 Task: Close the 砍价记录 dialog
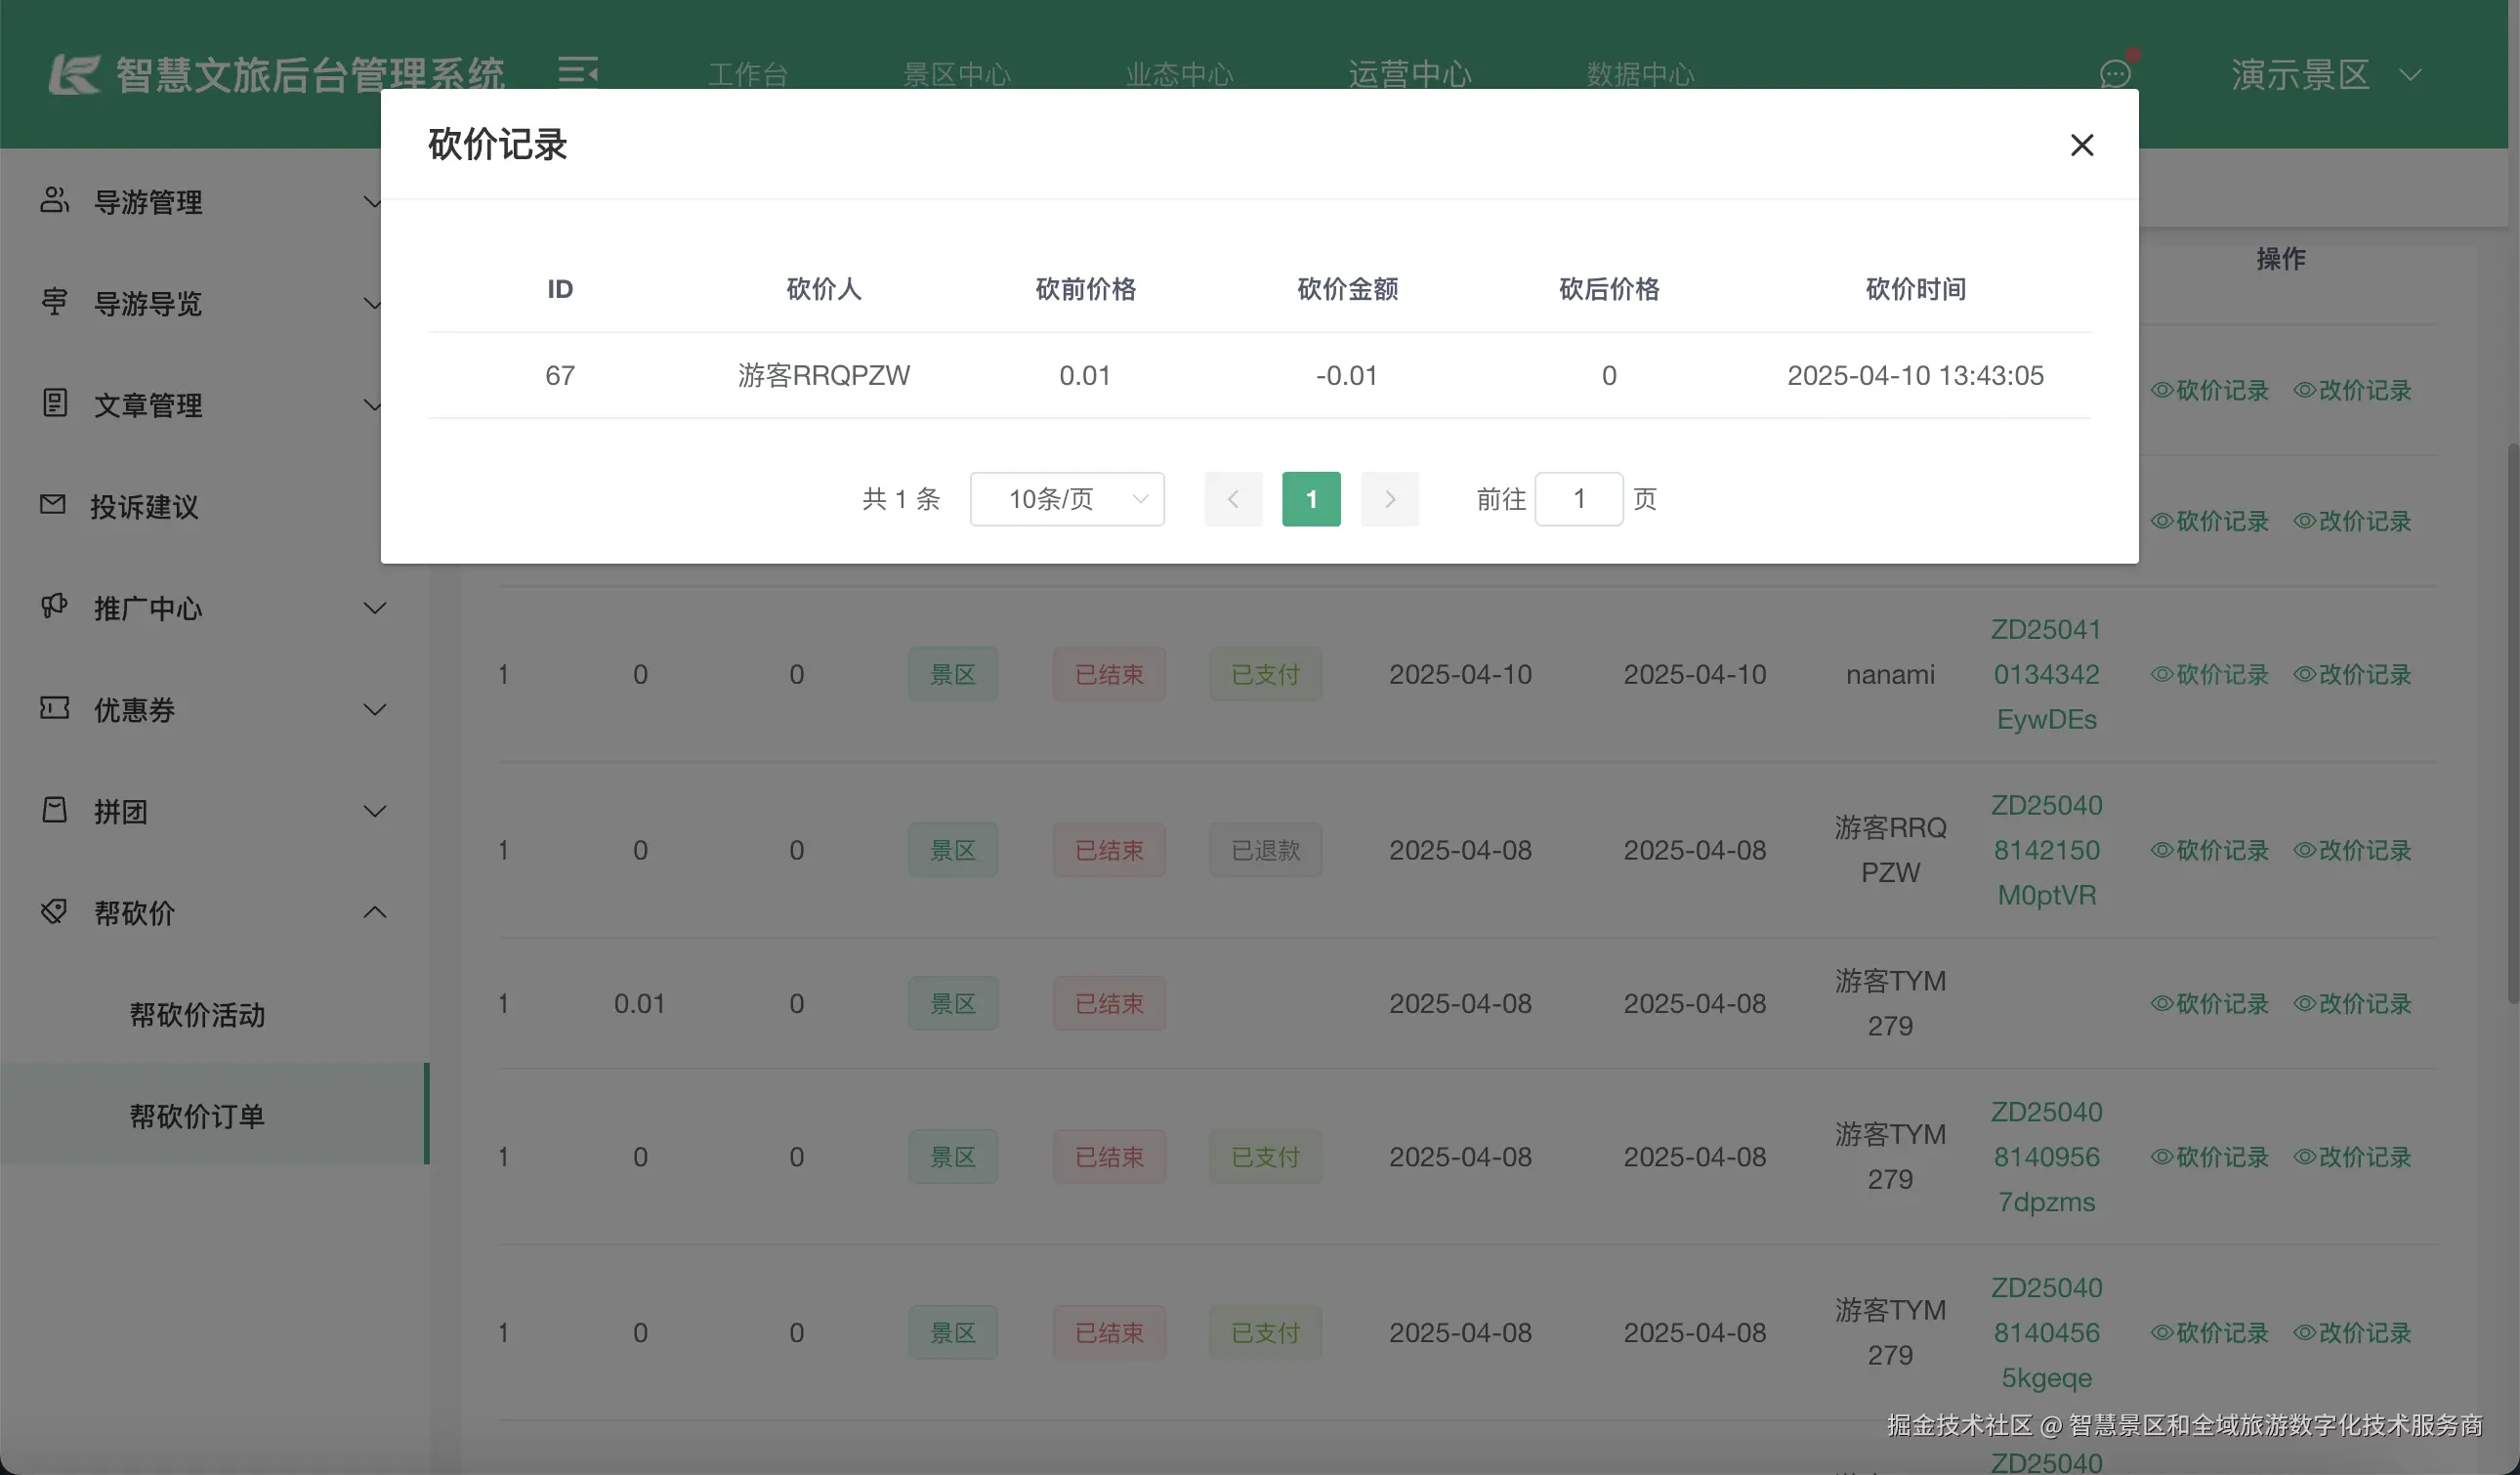click(2082, 144)
